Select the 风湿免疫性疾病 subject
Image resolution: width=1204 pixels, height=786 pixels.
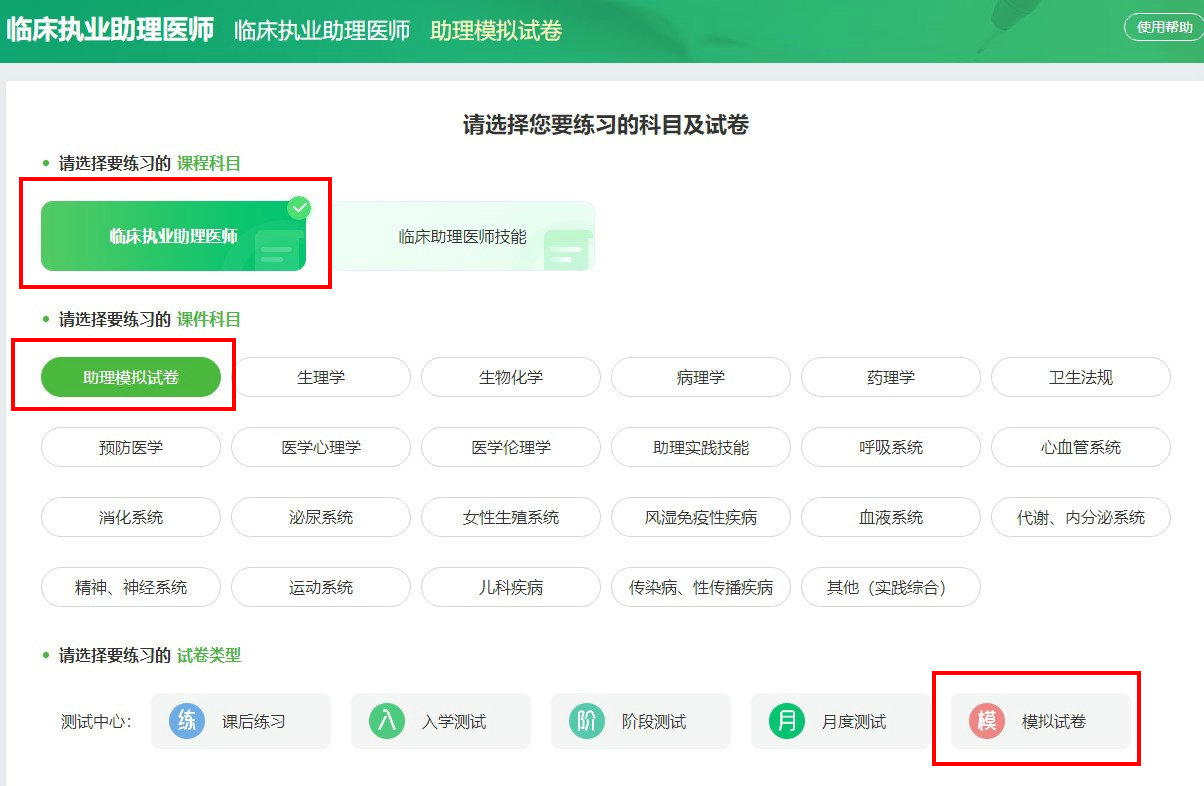[700, 518]
